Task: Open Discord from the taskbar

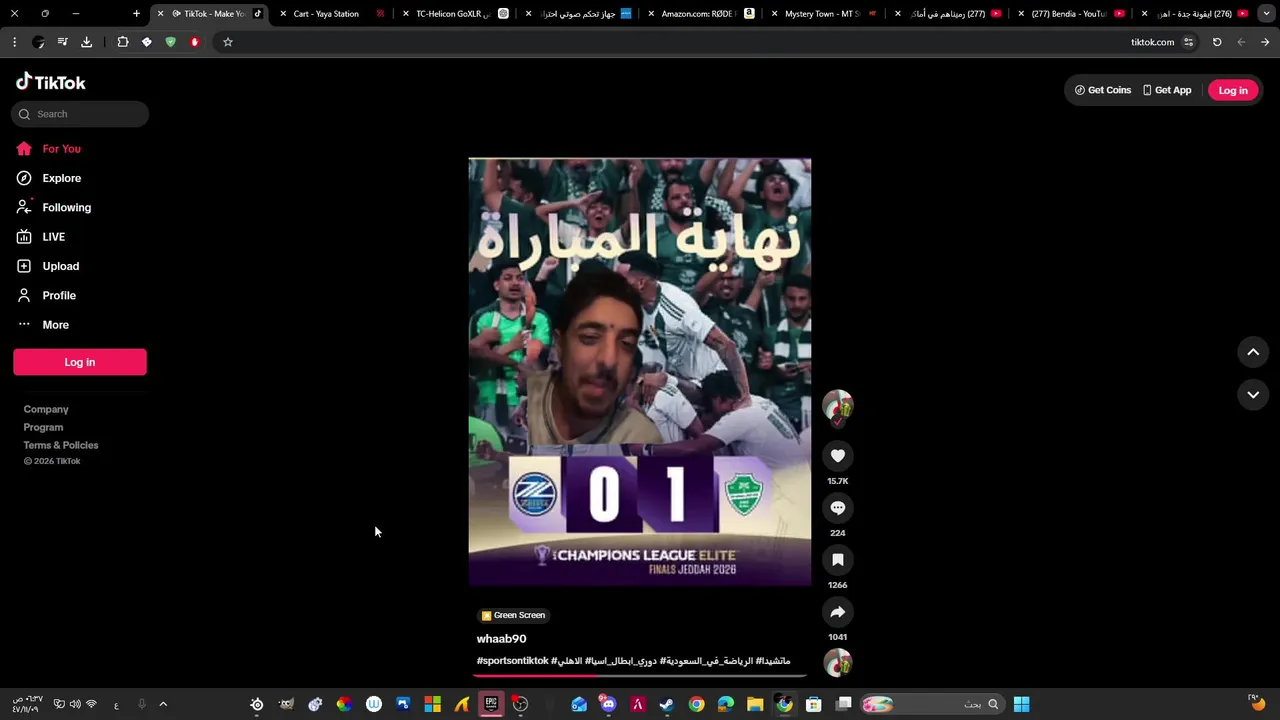Action: [x=608, y=704]
